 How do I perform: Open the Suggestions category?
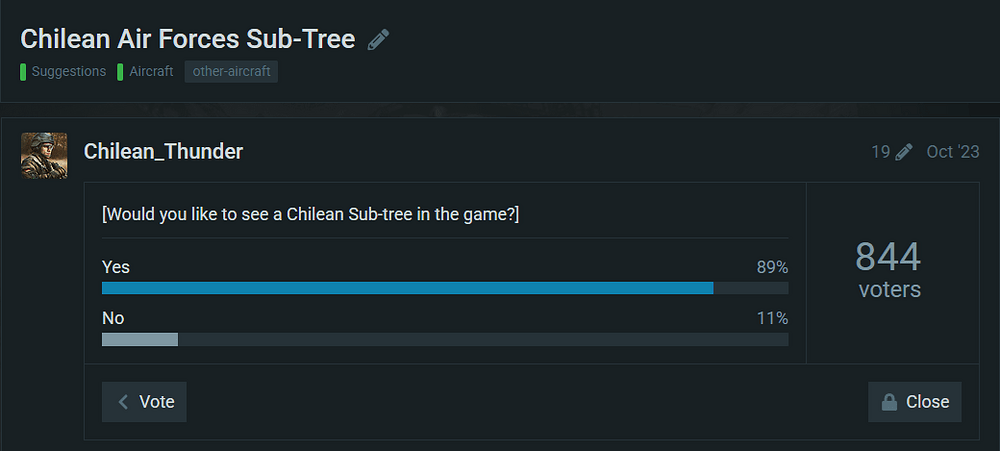68,72
